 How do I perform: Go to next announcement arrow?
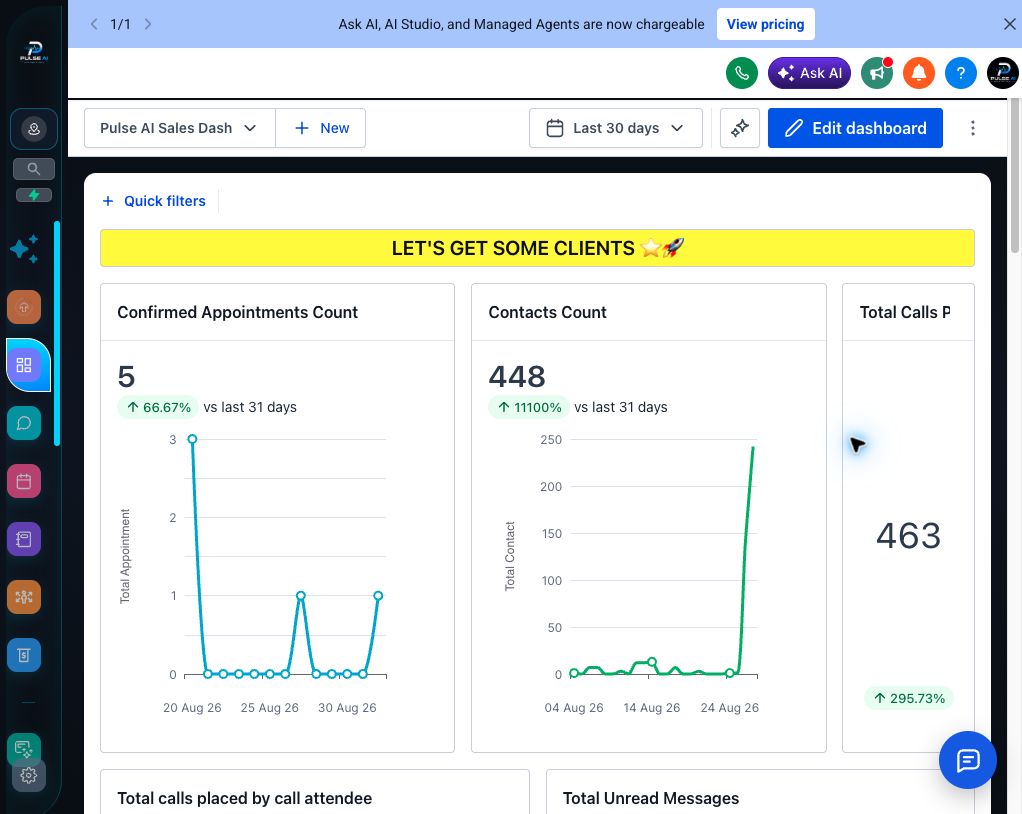pos(148,24)
